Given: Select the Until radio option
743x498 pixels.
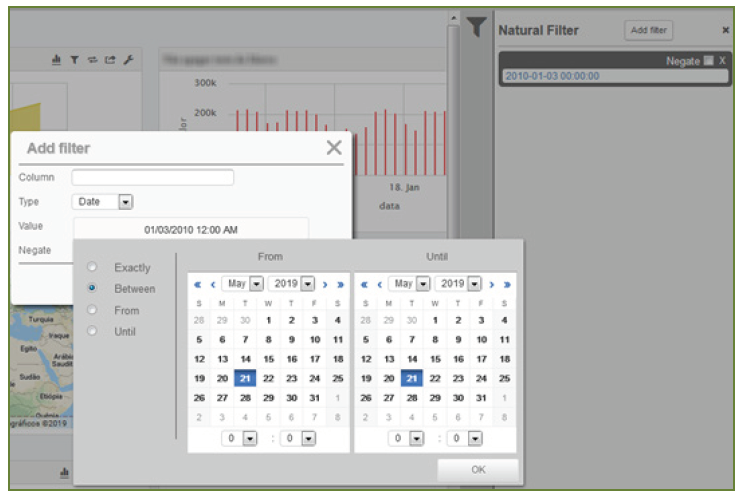Looking at the screenshot, I should point(93,331).
